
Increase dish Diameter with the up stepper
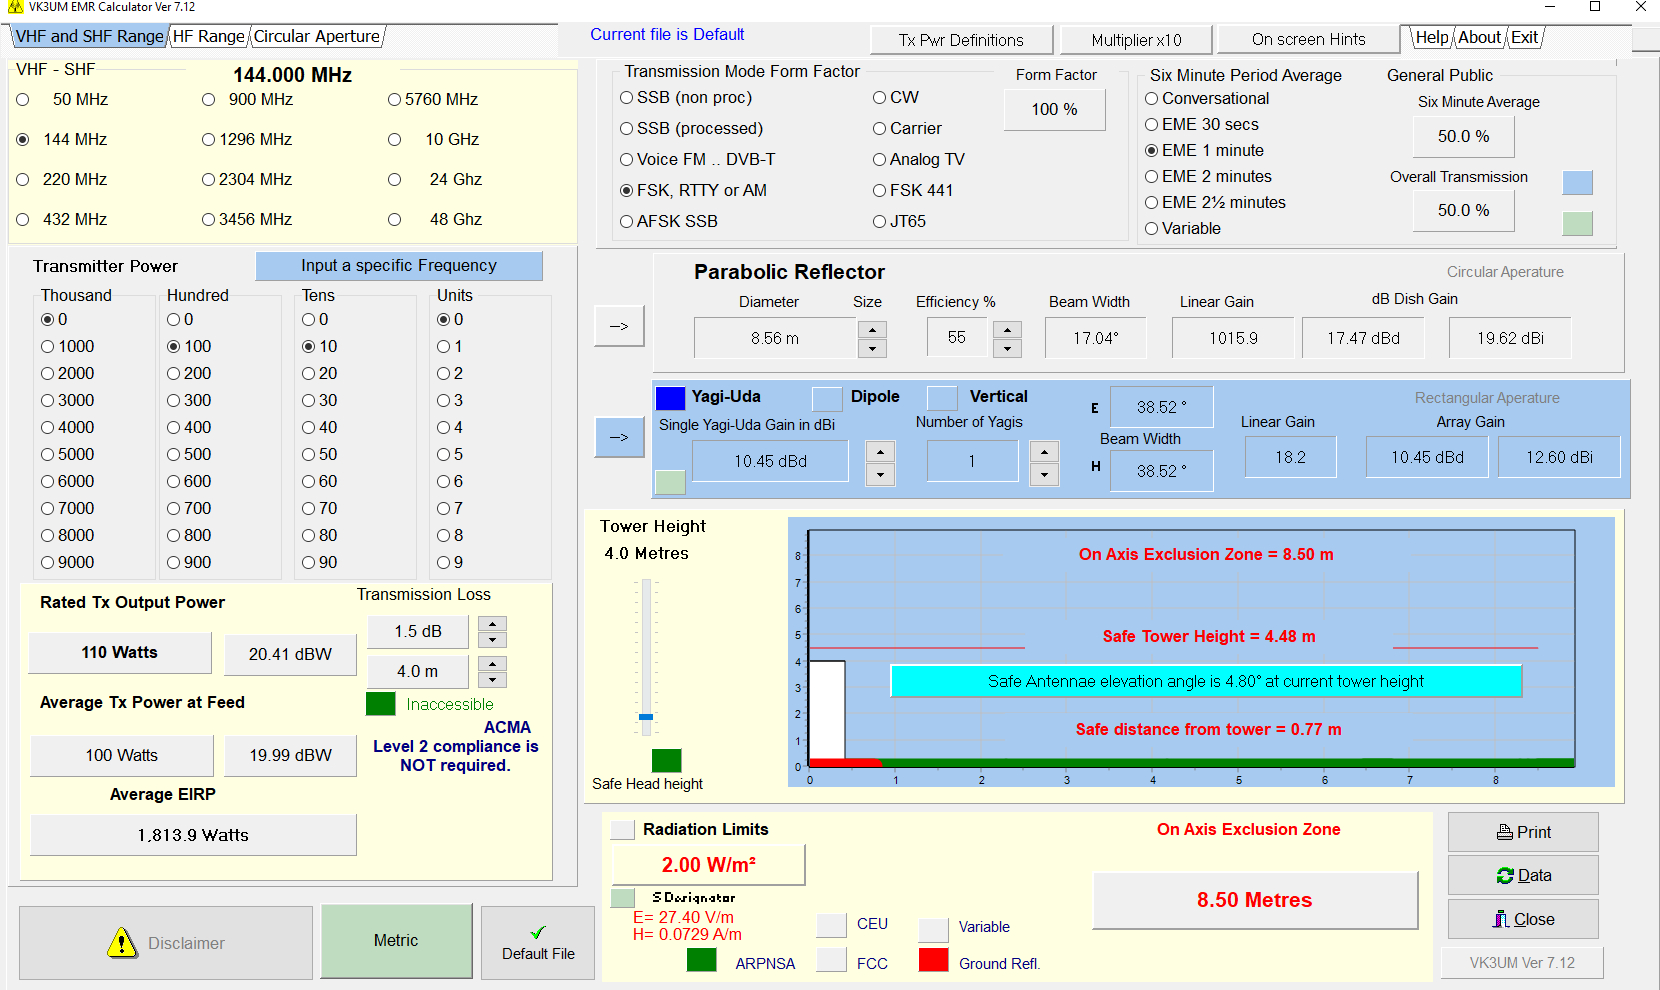pyautogui.click(x=872, y=329)
